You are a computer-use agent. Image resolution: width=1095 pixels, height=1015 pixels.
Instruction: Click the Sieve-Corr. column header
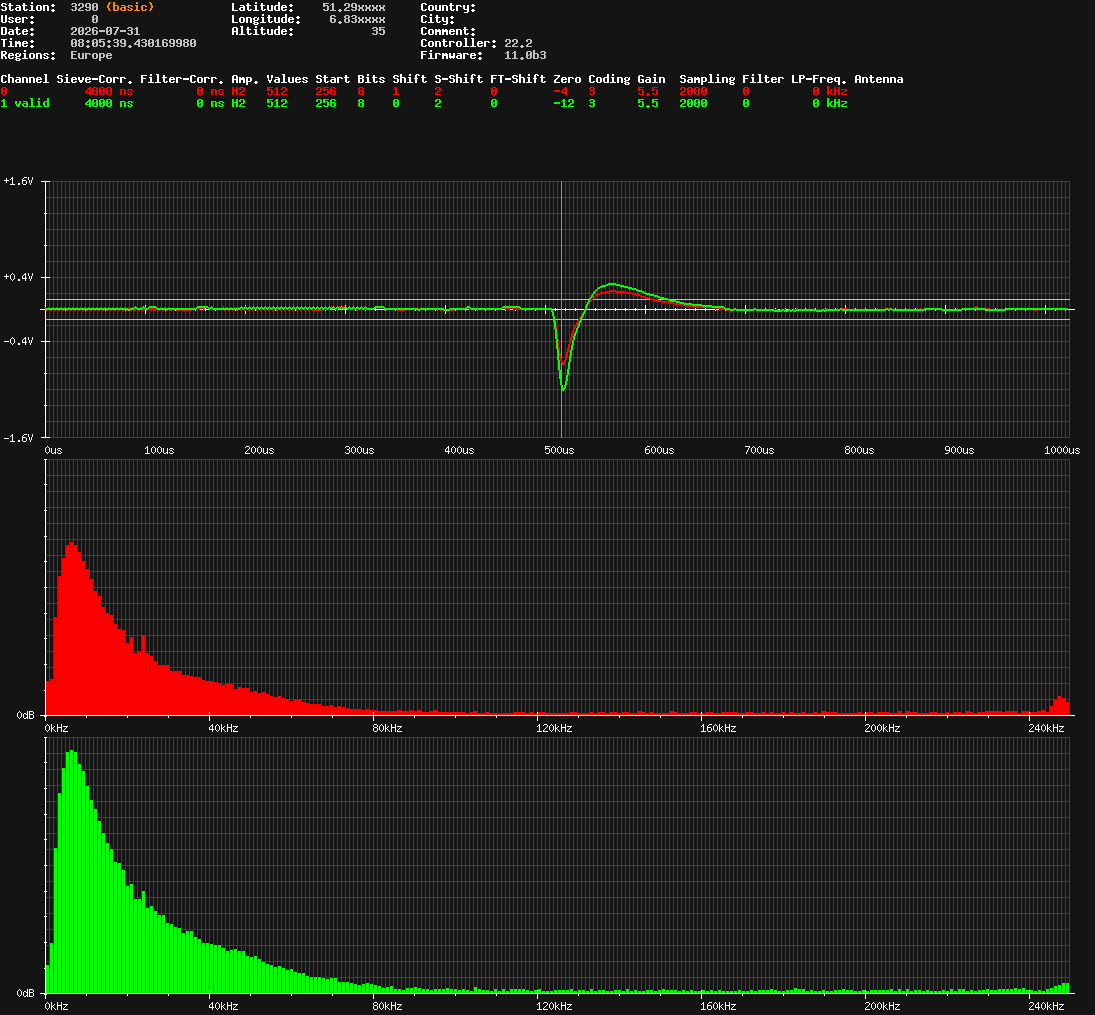[x=94, y=79]
